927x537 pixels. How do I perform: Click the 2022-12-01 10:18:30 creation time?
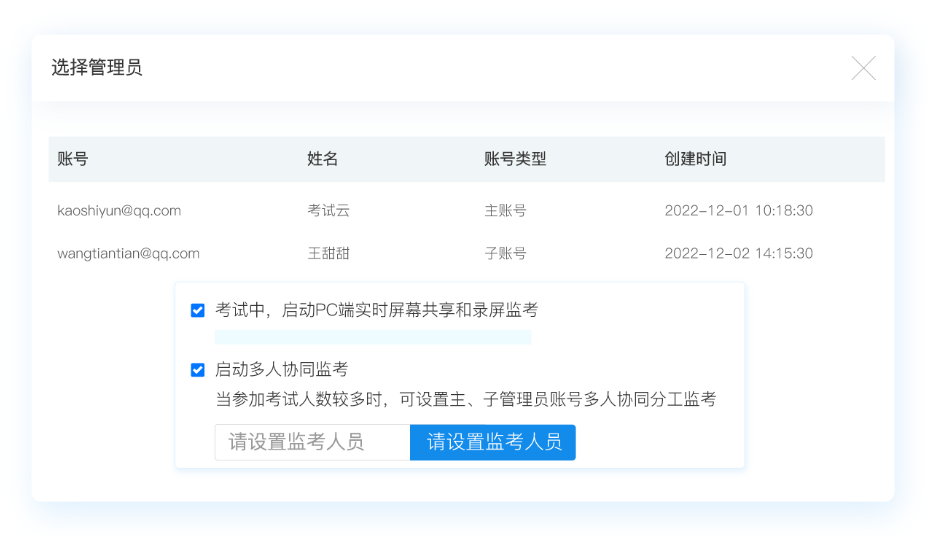click(738, 211)
